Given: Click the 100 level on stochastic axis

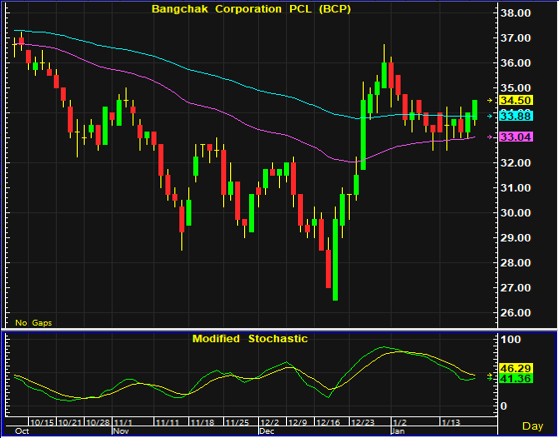Looking at the screenshot, I should pos(511,339).
